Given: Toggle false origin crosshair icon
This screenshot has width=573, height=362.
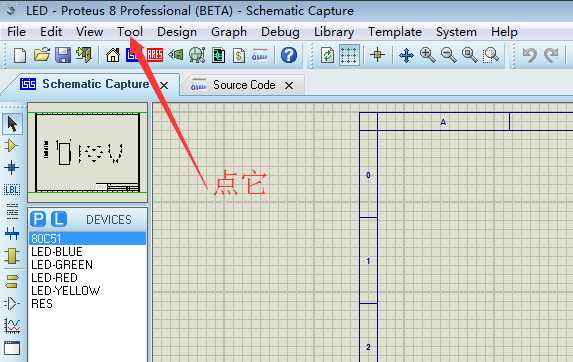Looking at the screenshot, I should (377, 56).
